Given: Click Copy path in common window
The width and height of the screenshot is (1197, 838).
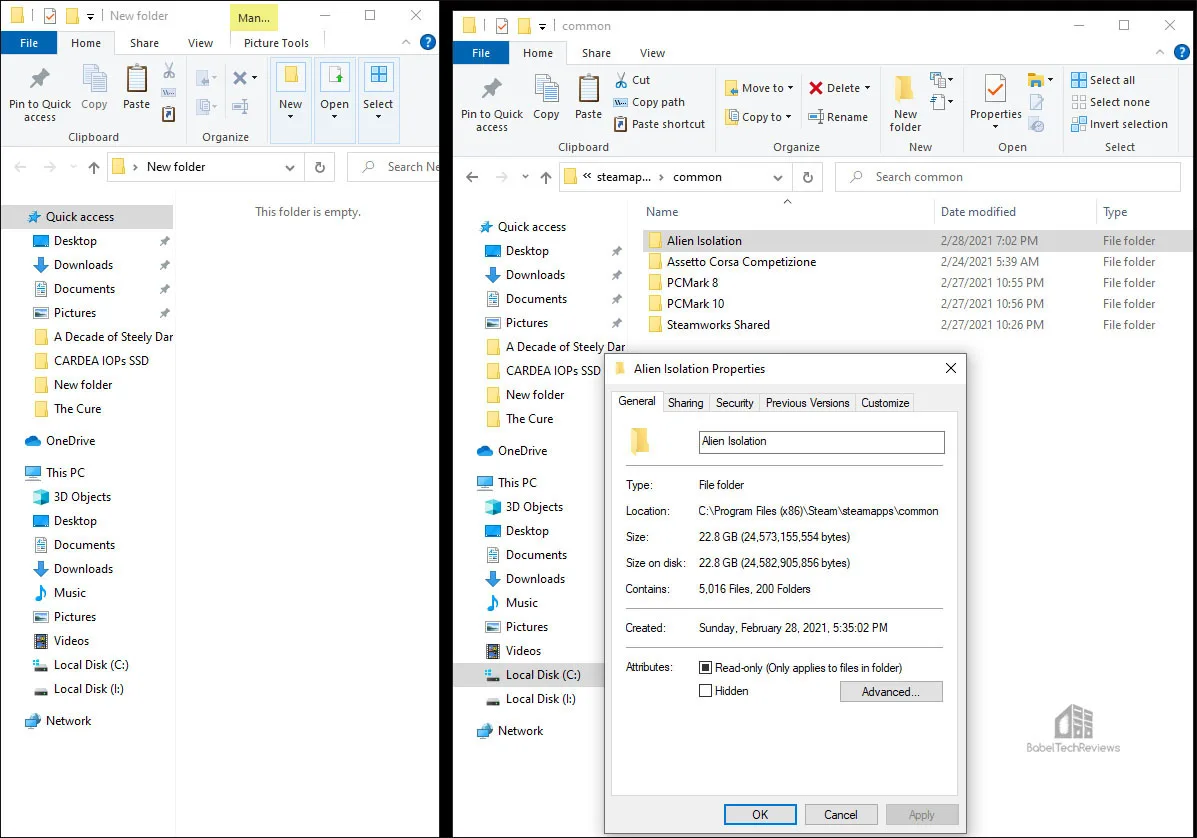Looking at the screenshot, I should click(650, 102).
